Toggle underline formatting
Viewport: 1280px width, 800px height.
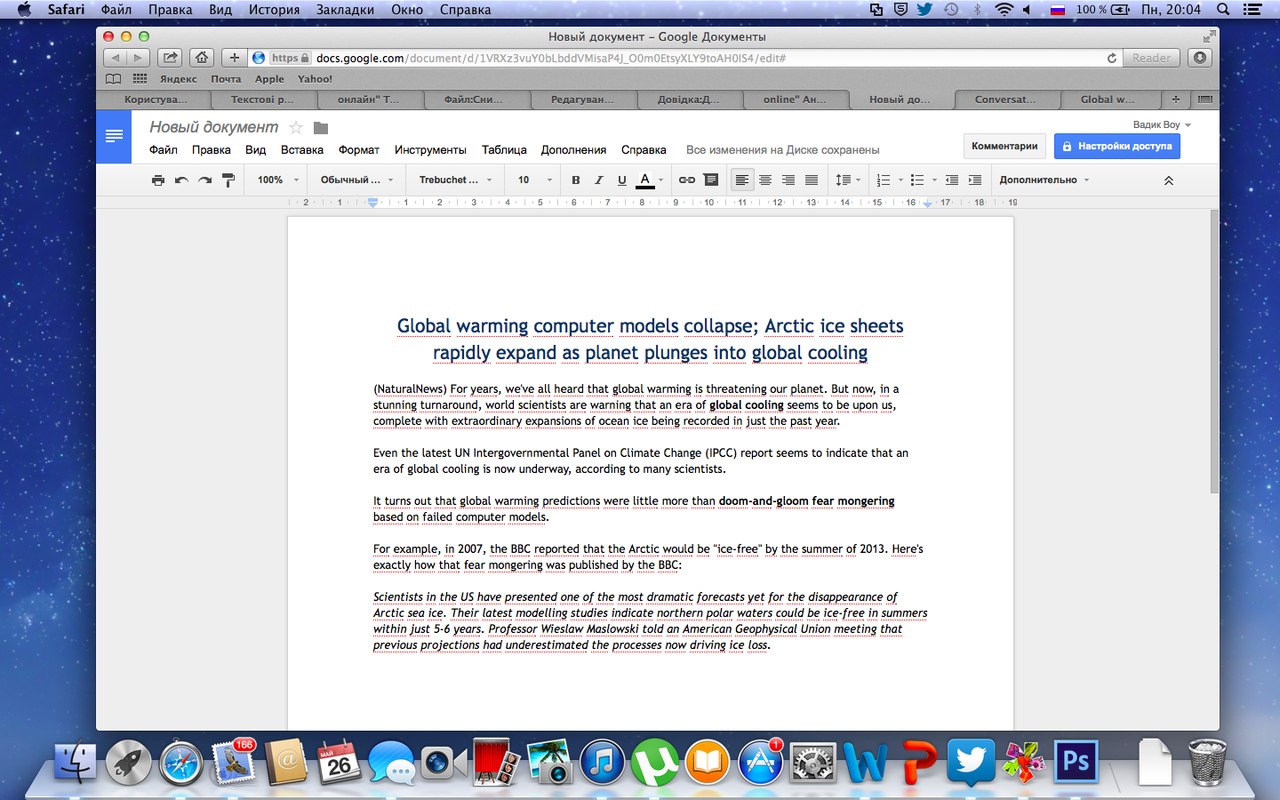[x=622, y=180]
